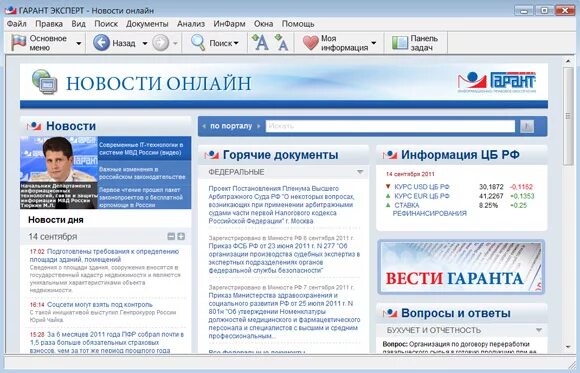Open the Основное меню flag icon
This screenshot has height=373, width=580.
(x=18, y=43)
